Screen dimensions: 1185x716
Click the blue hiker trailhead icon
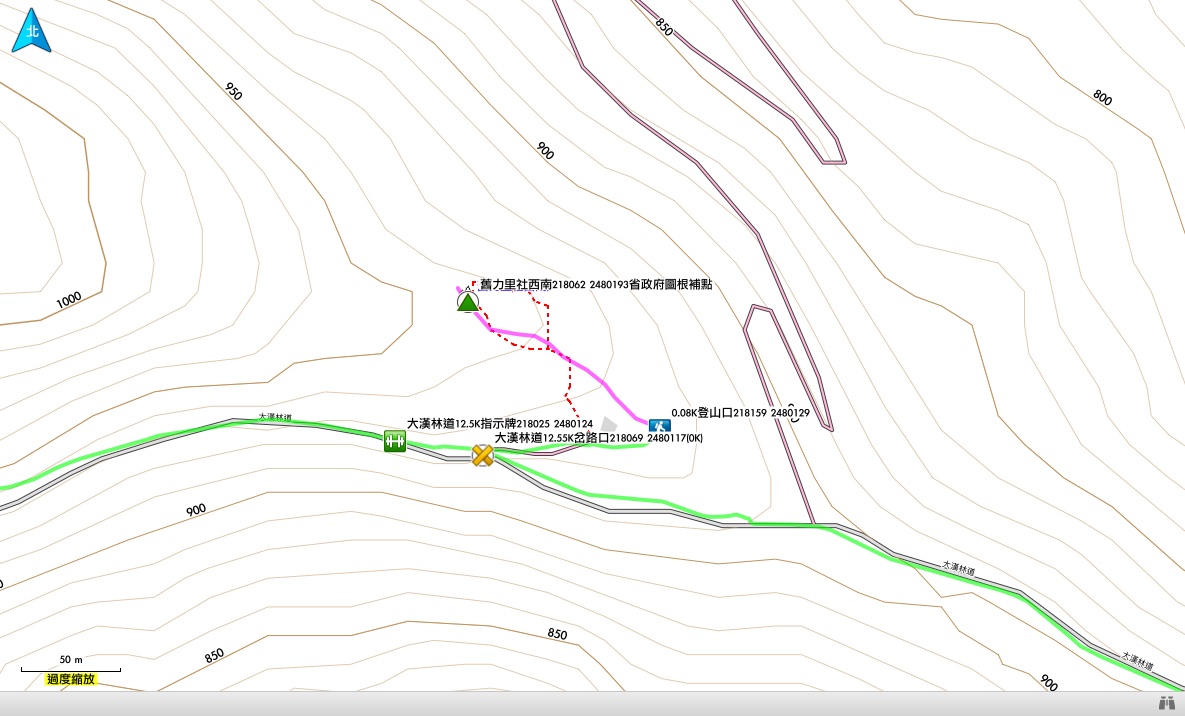click(659, 425)
